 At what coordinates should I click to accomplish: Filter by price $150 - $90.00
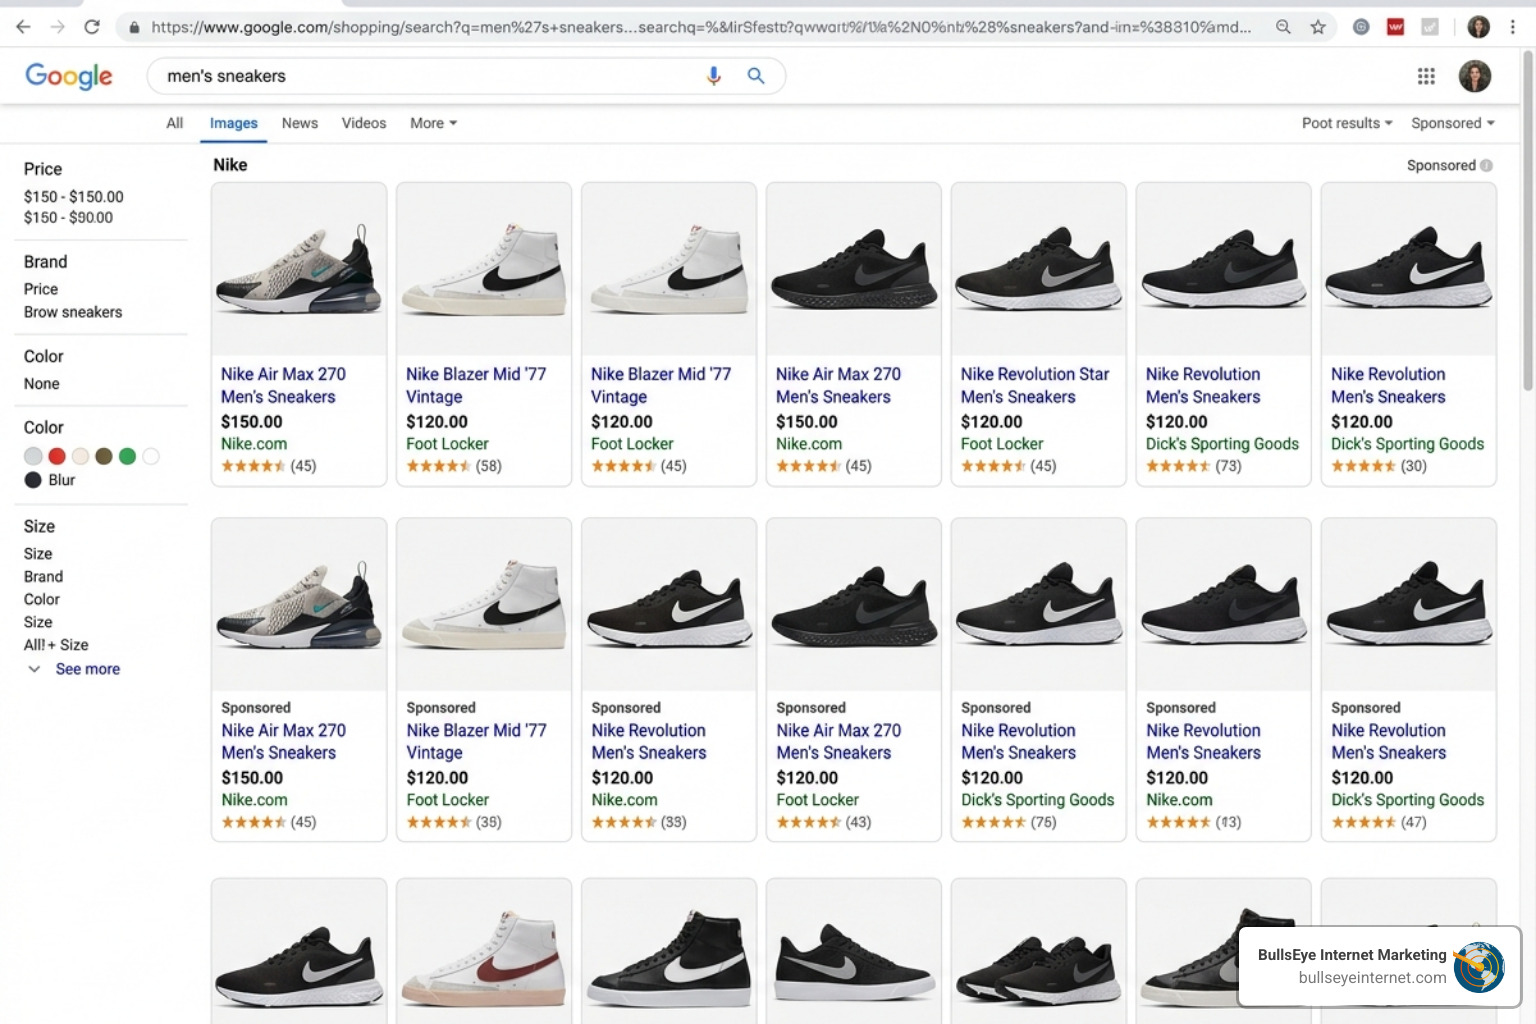(68, 217)
